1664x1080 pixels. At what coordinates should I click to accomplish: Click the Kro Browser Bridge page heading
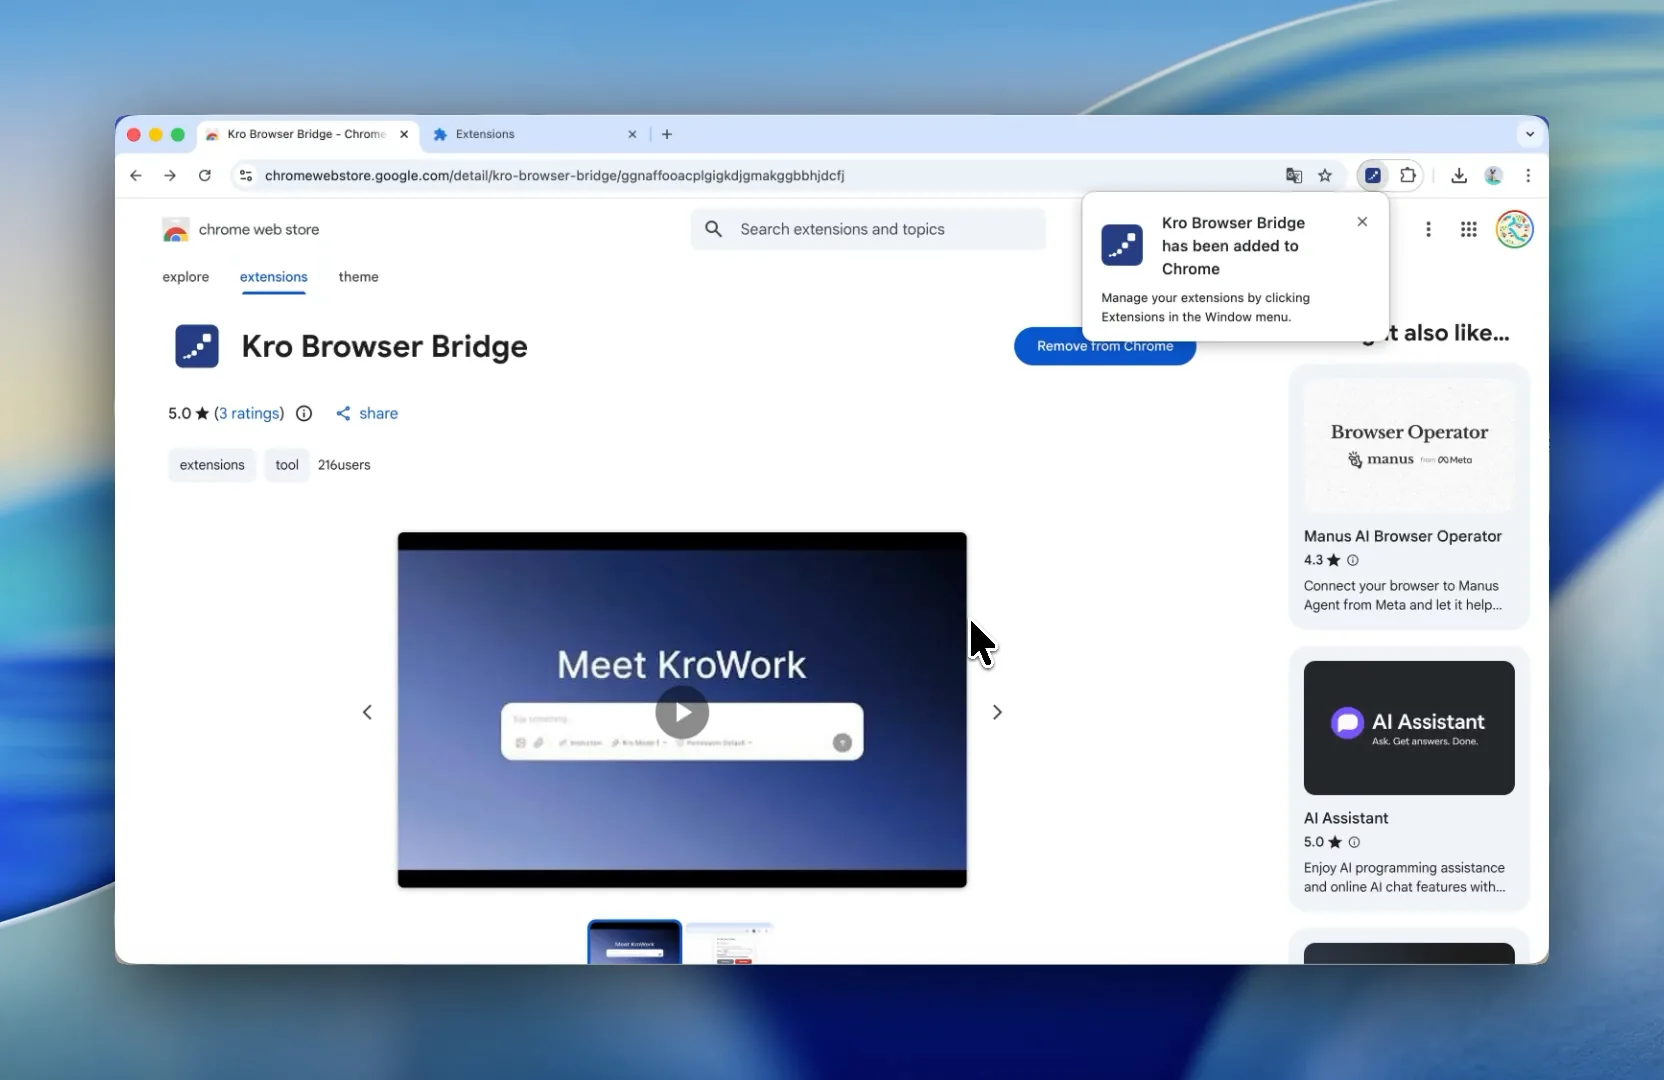pos(385,346)
